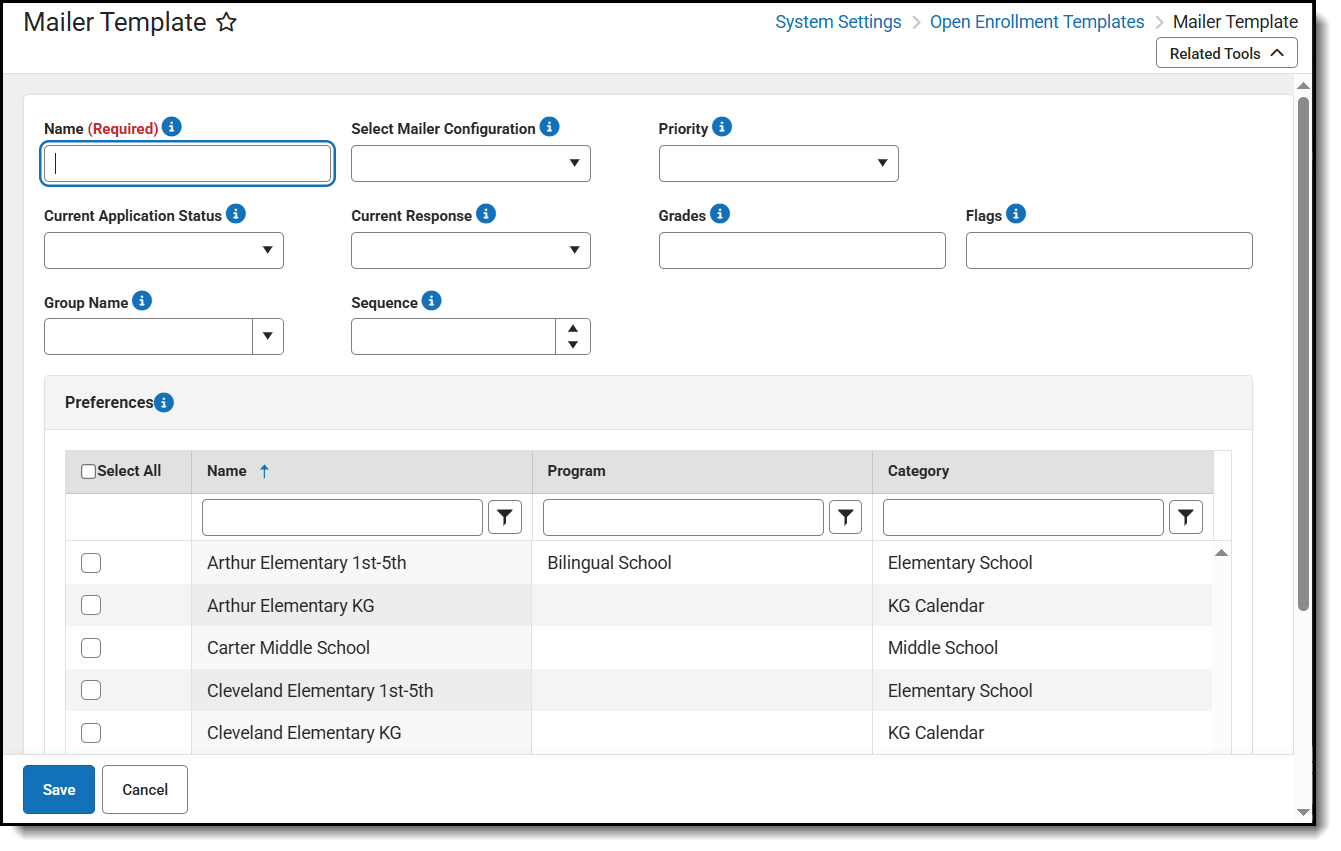
Task: Click into the Grades input field
Action: [x=802, y=250]
